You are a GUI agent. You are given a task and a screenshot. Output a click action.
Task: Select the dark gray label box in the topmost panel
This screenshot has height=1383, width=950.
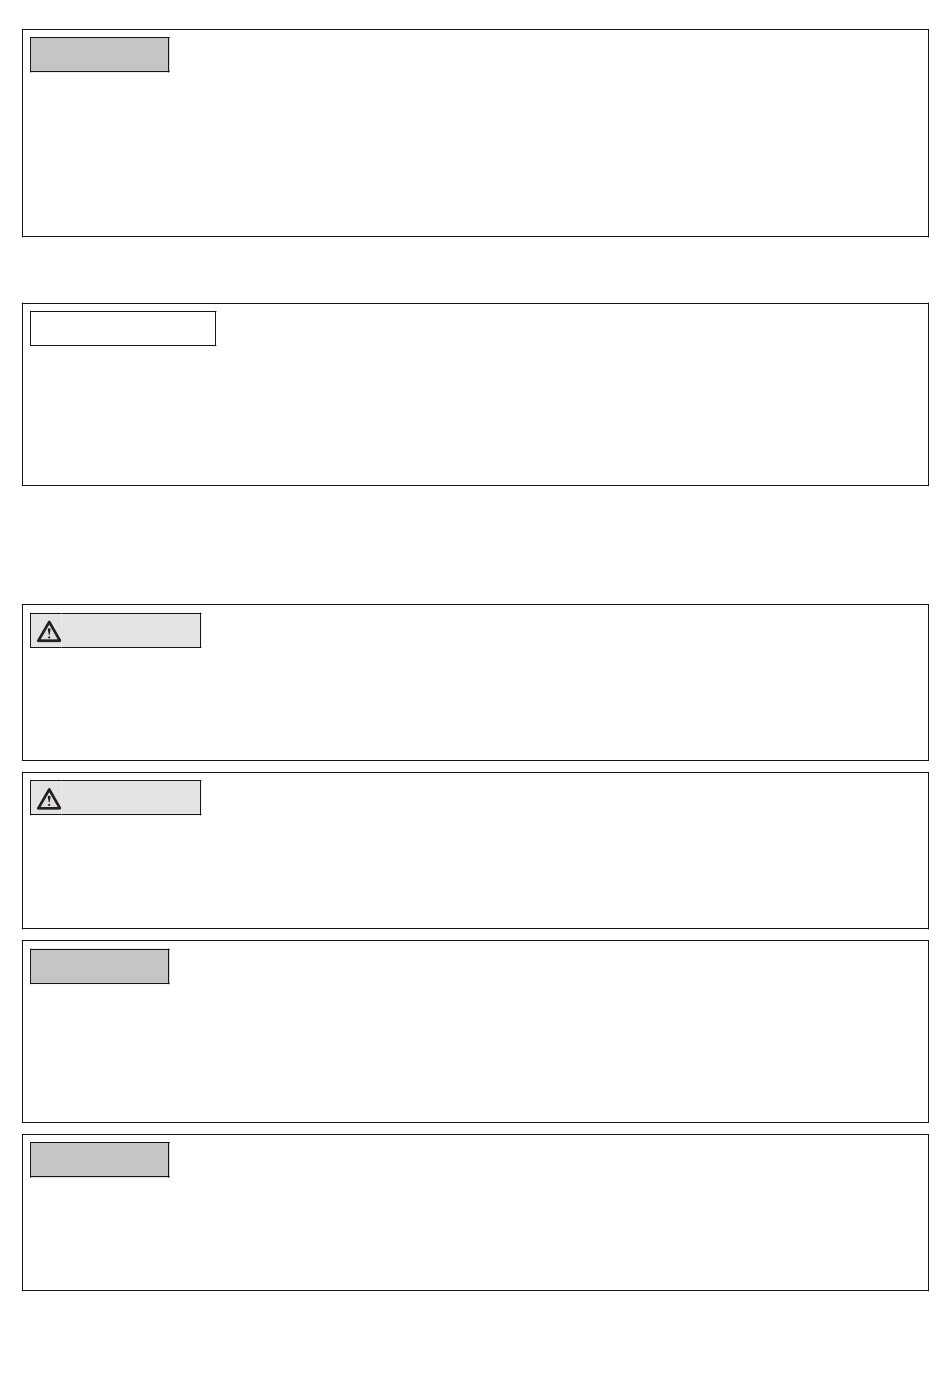[99, 54]
